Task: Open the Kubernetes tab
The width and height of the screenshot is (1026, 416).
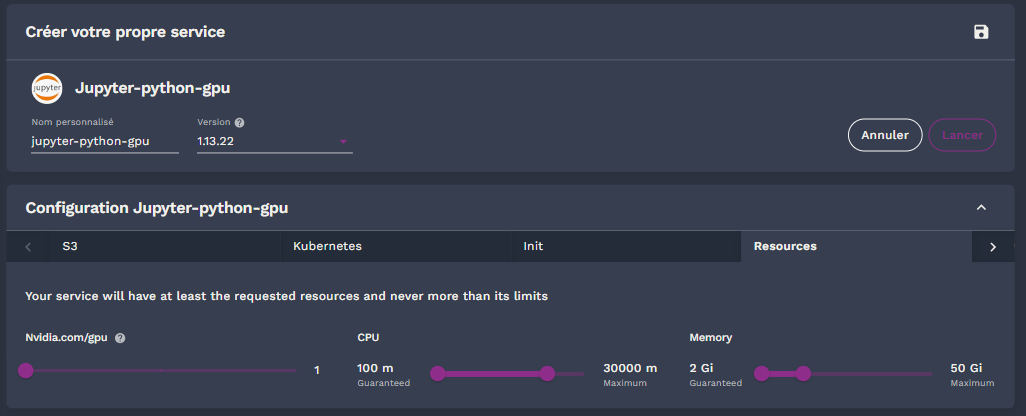Action: pos(327,246)
